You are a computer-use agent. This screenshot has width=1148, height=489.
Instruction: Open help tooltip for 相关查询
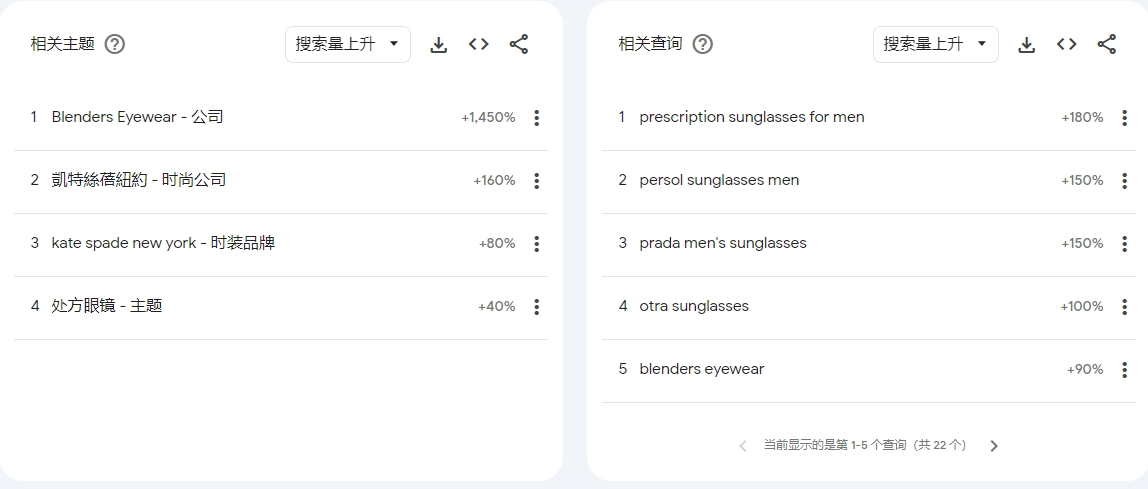(x=703, y=45)
